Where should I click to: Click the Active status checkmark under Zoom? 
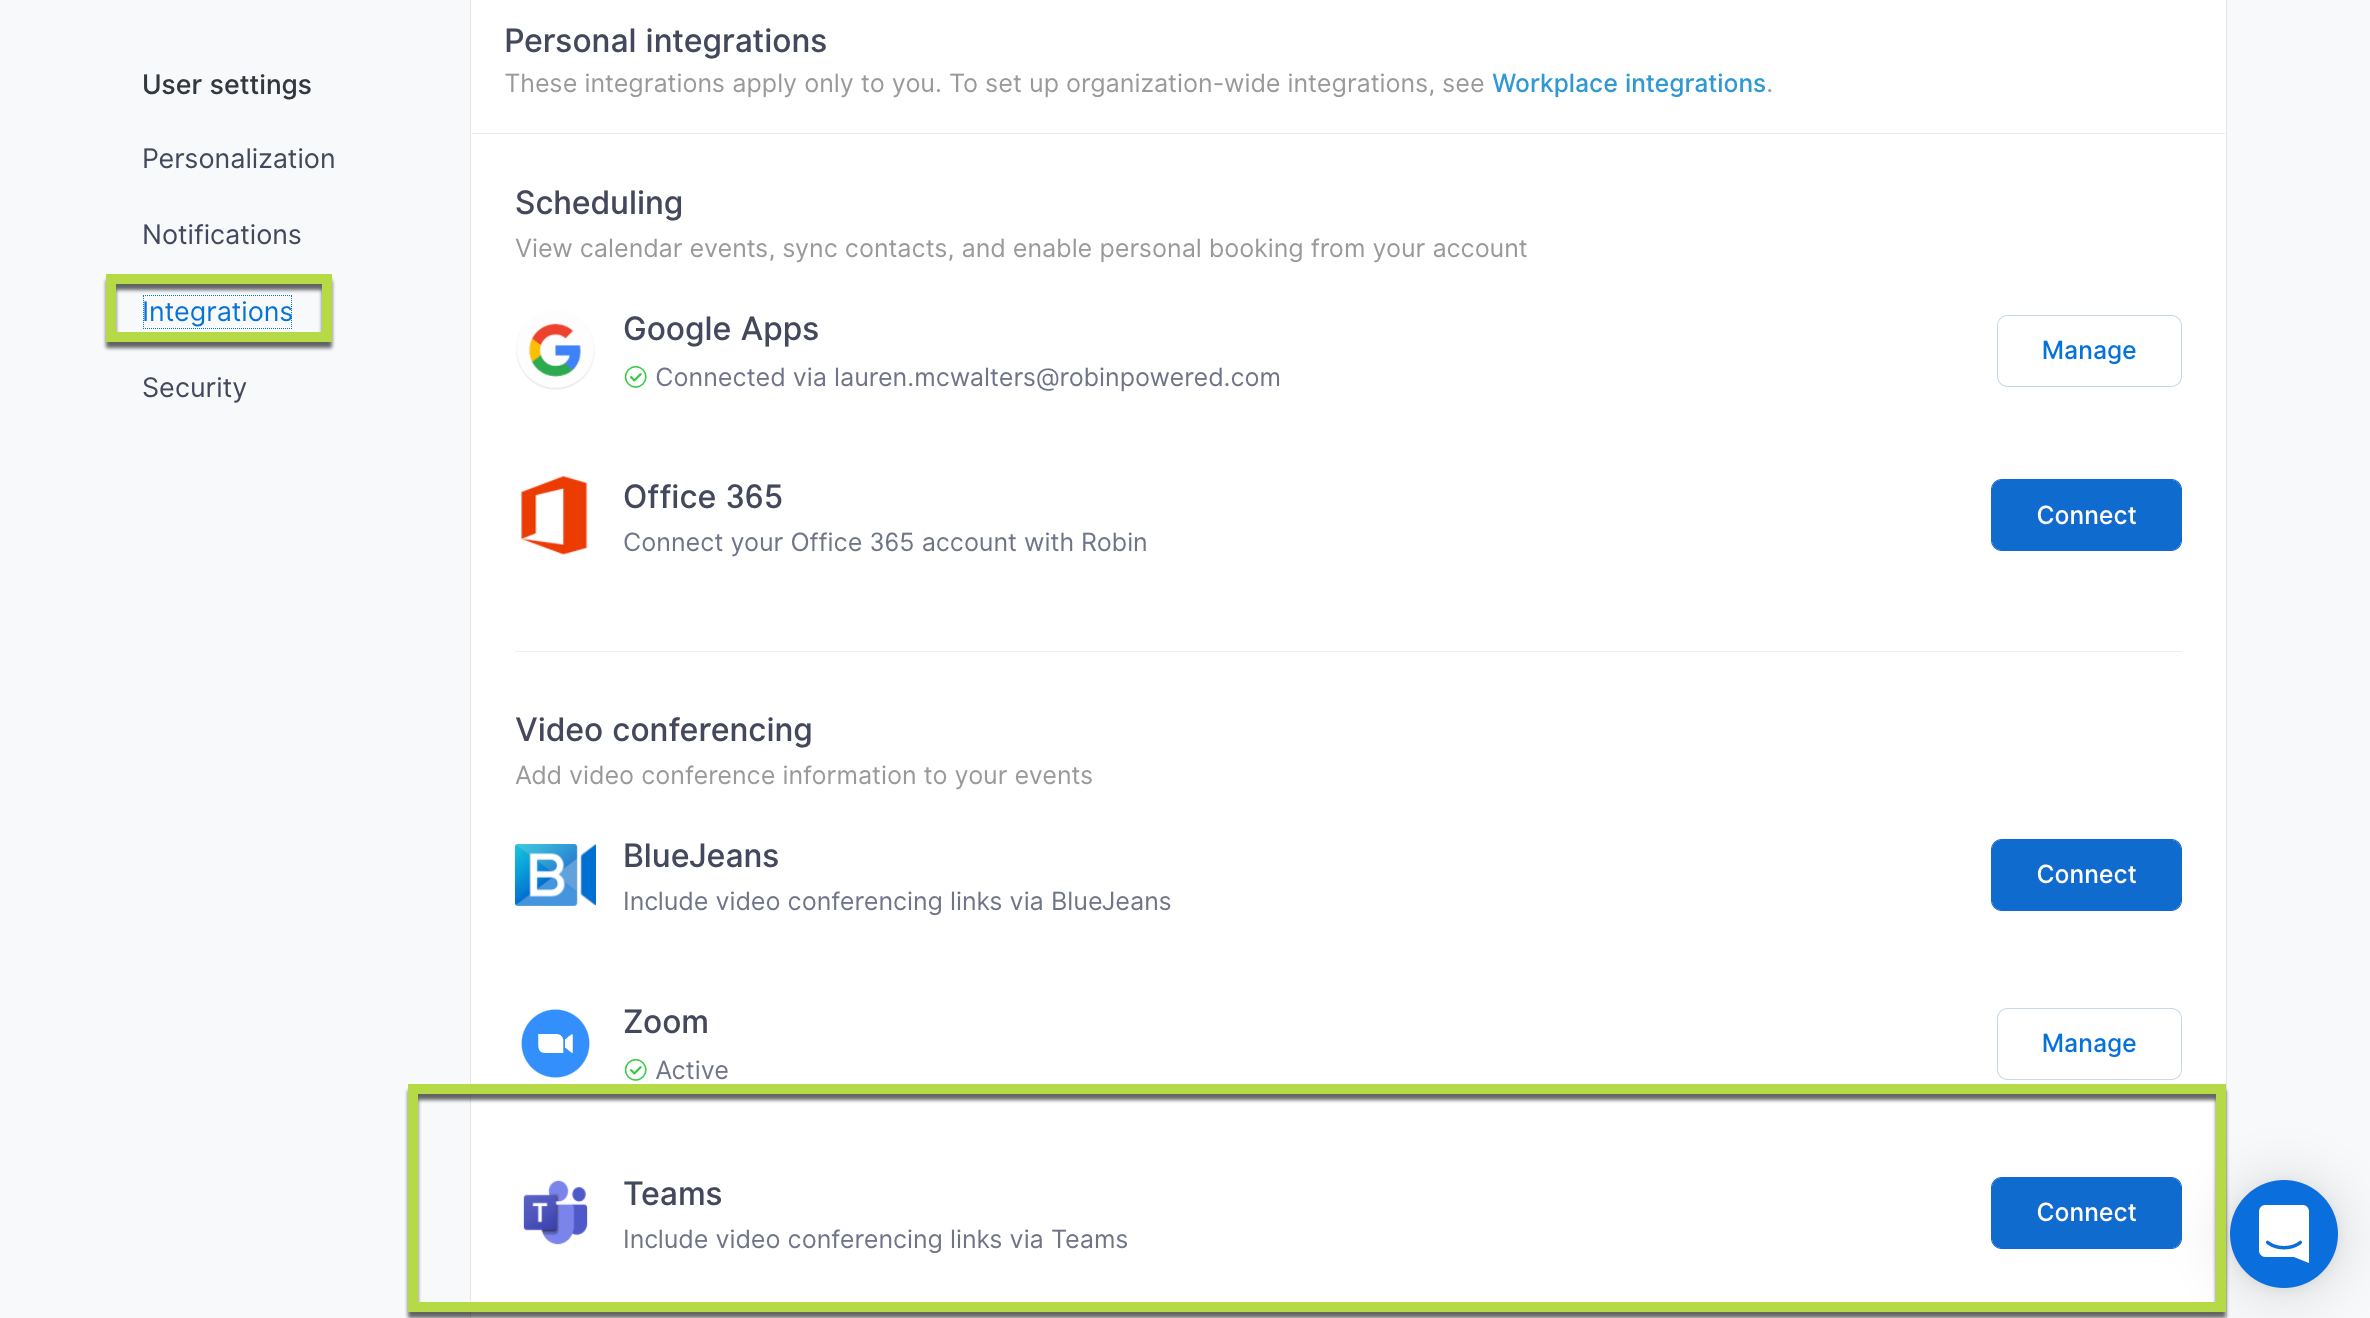[637, 1070]
